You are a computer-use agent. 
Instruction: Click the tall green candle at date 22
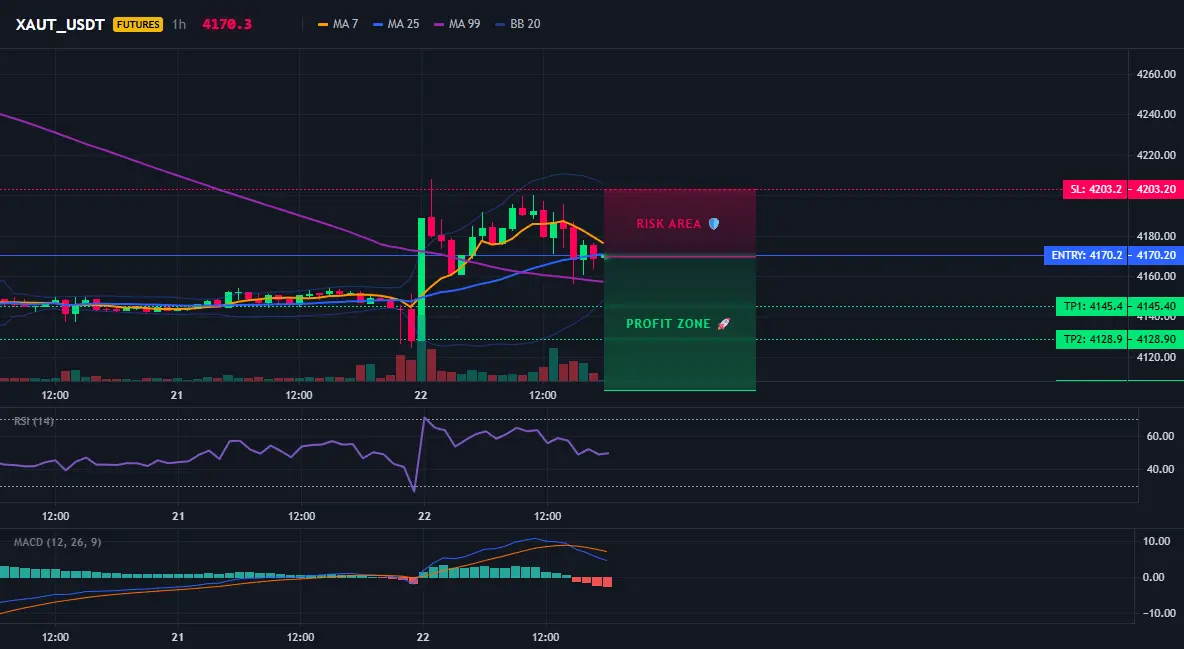click(421, 280)
